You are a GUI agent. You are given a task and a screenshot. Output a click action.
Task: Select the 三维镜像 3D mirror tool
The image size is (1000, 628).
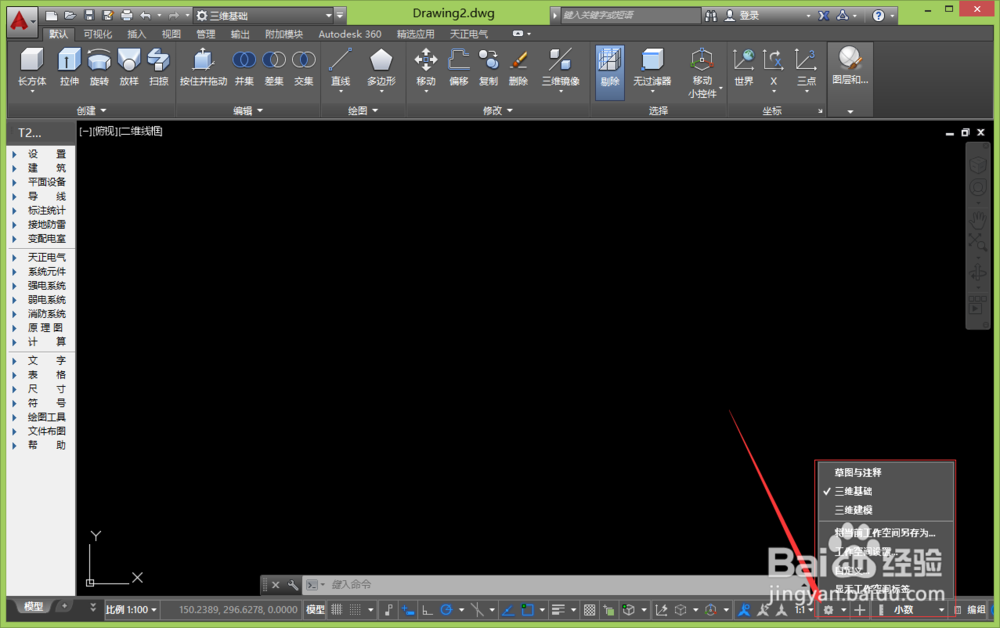point(561,68)
